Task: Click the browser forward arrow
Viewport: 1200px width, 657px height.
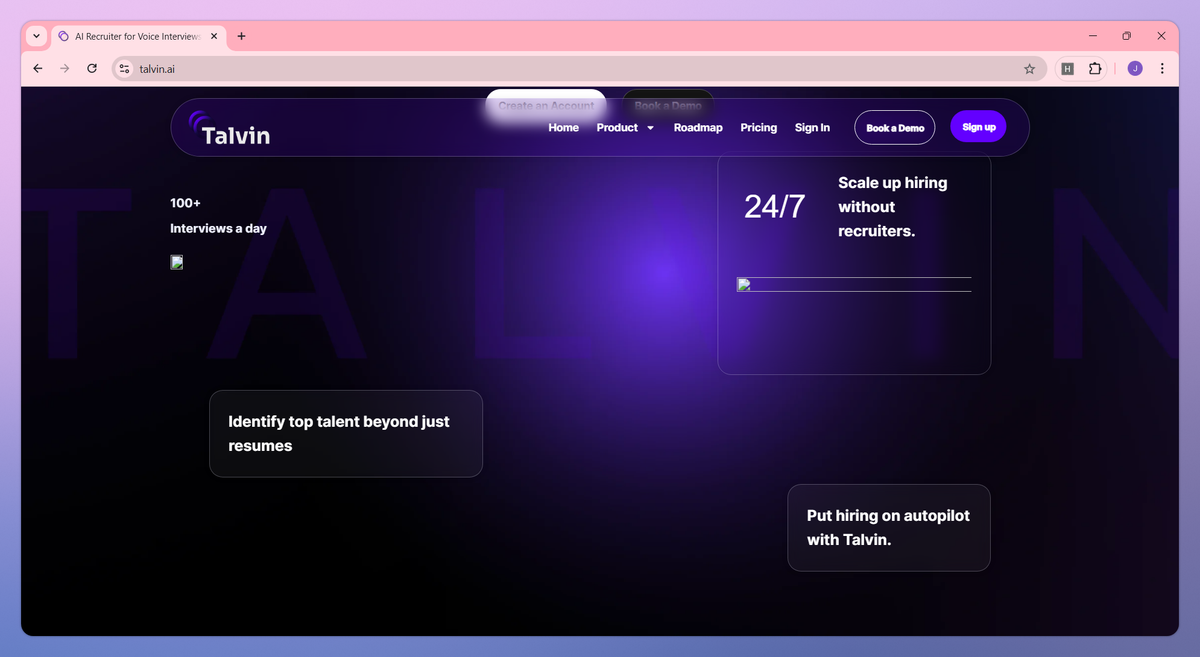Action: pyautogui.click(x=65, y=69)
